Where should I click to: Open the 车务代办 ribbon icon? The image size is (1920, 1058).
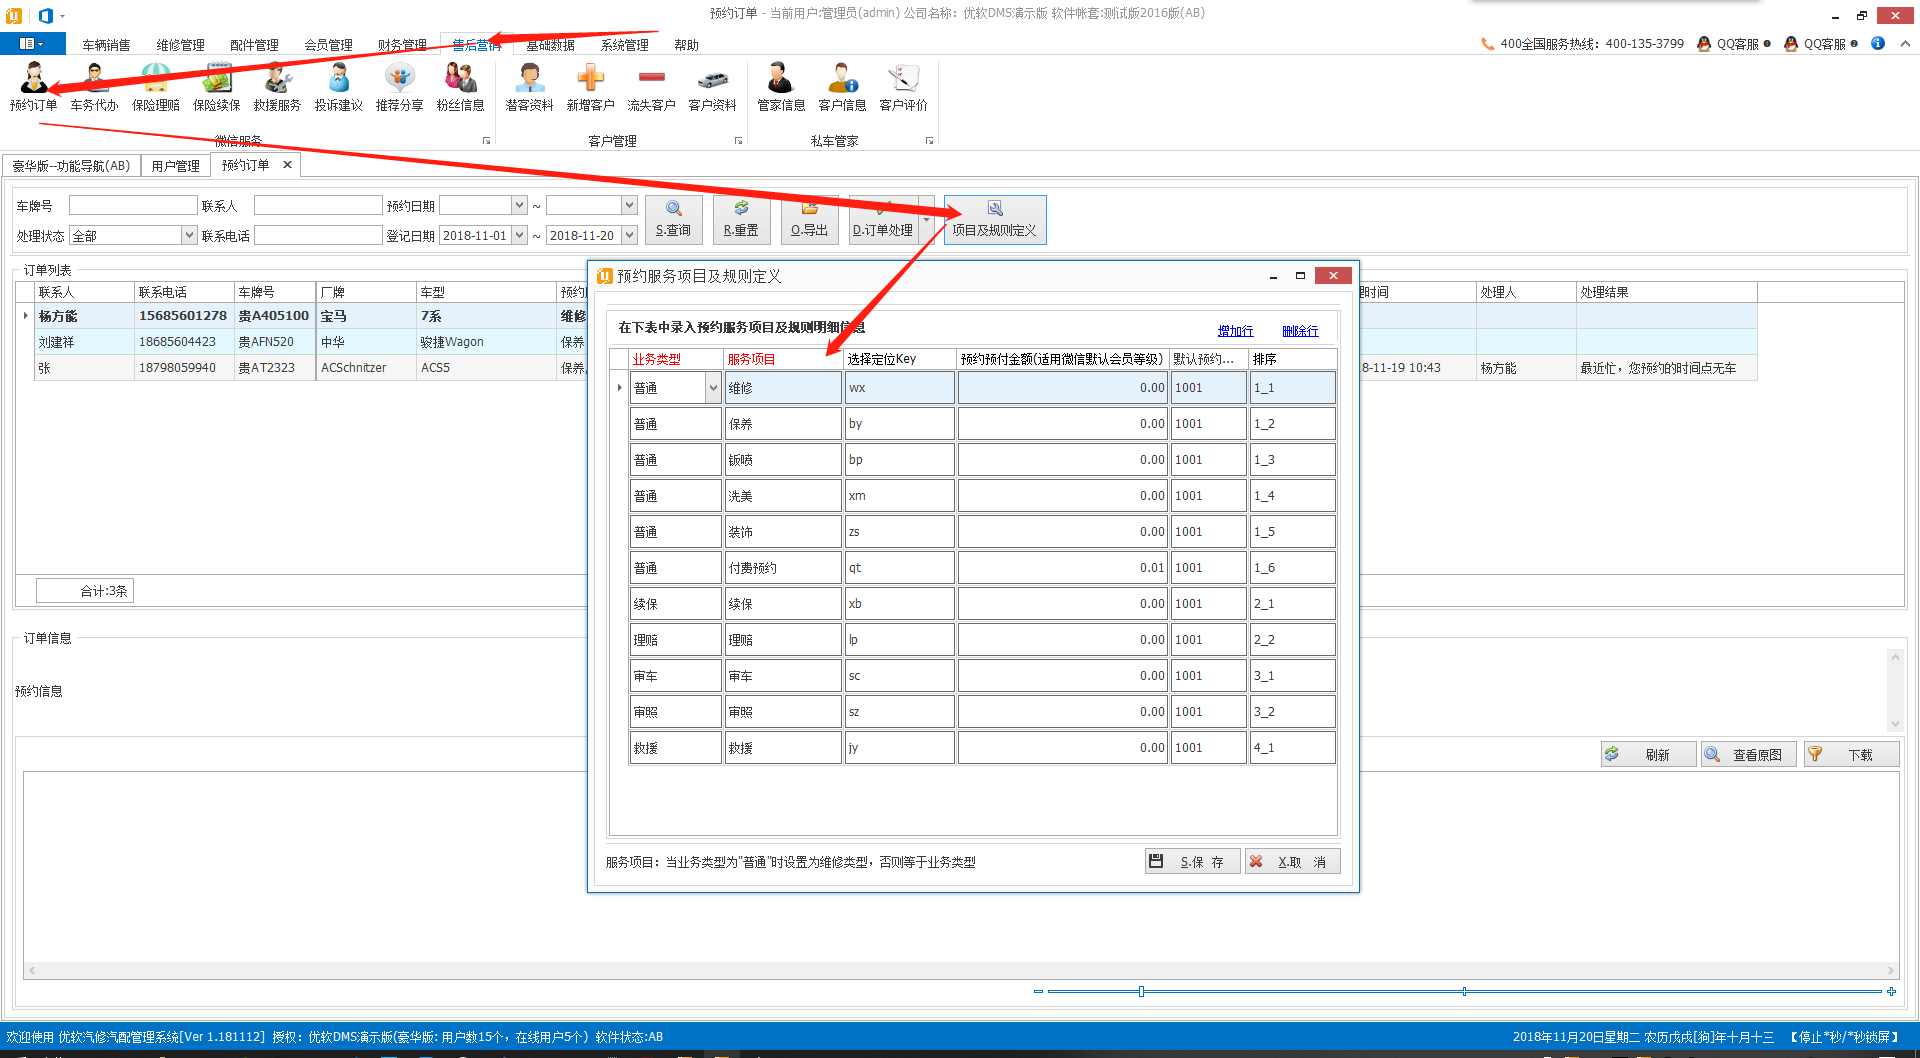click(94, 87)
